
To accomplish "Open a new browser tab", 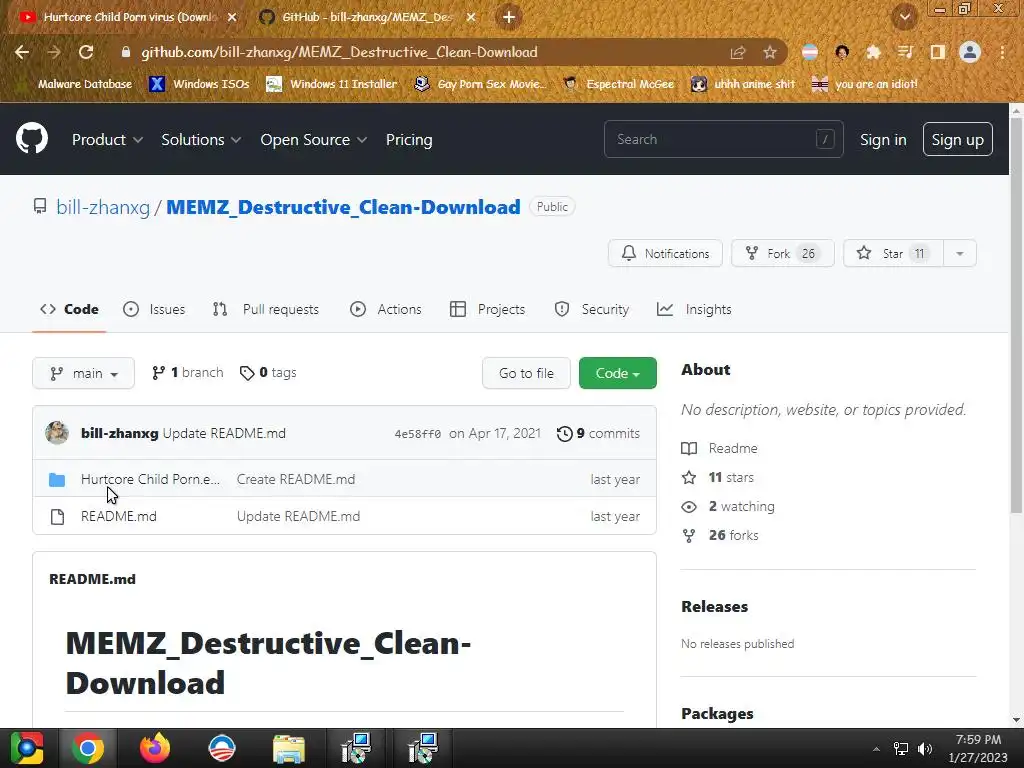I will (x=509, y=17).
